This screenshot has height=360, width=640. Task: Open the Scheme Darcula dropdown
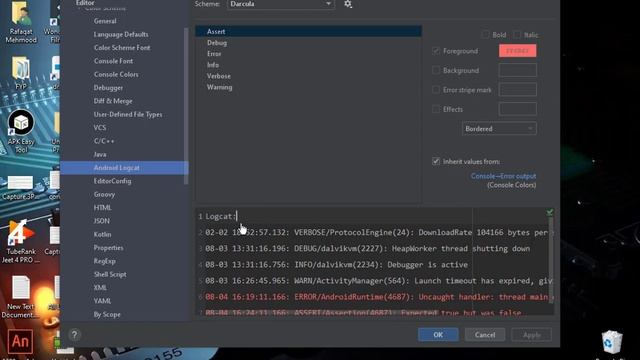pos(281,4)
